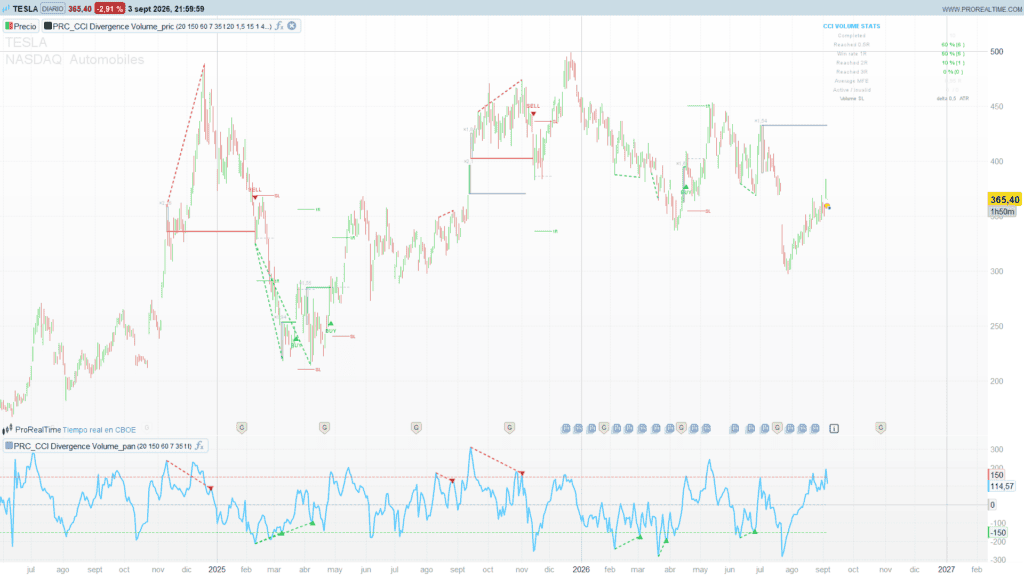This screenshot has height=576, width=1024.
Task: Click the 1h50m countdown label
Action: click(x=1002, y=212)
